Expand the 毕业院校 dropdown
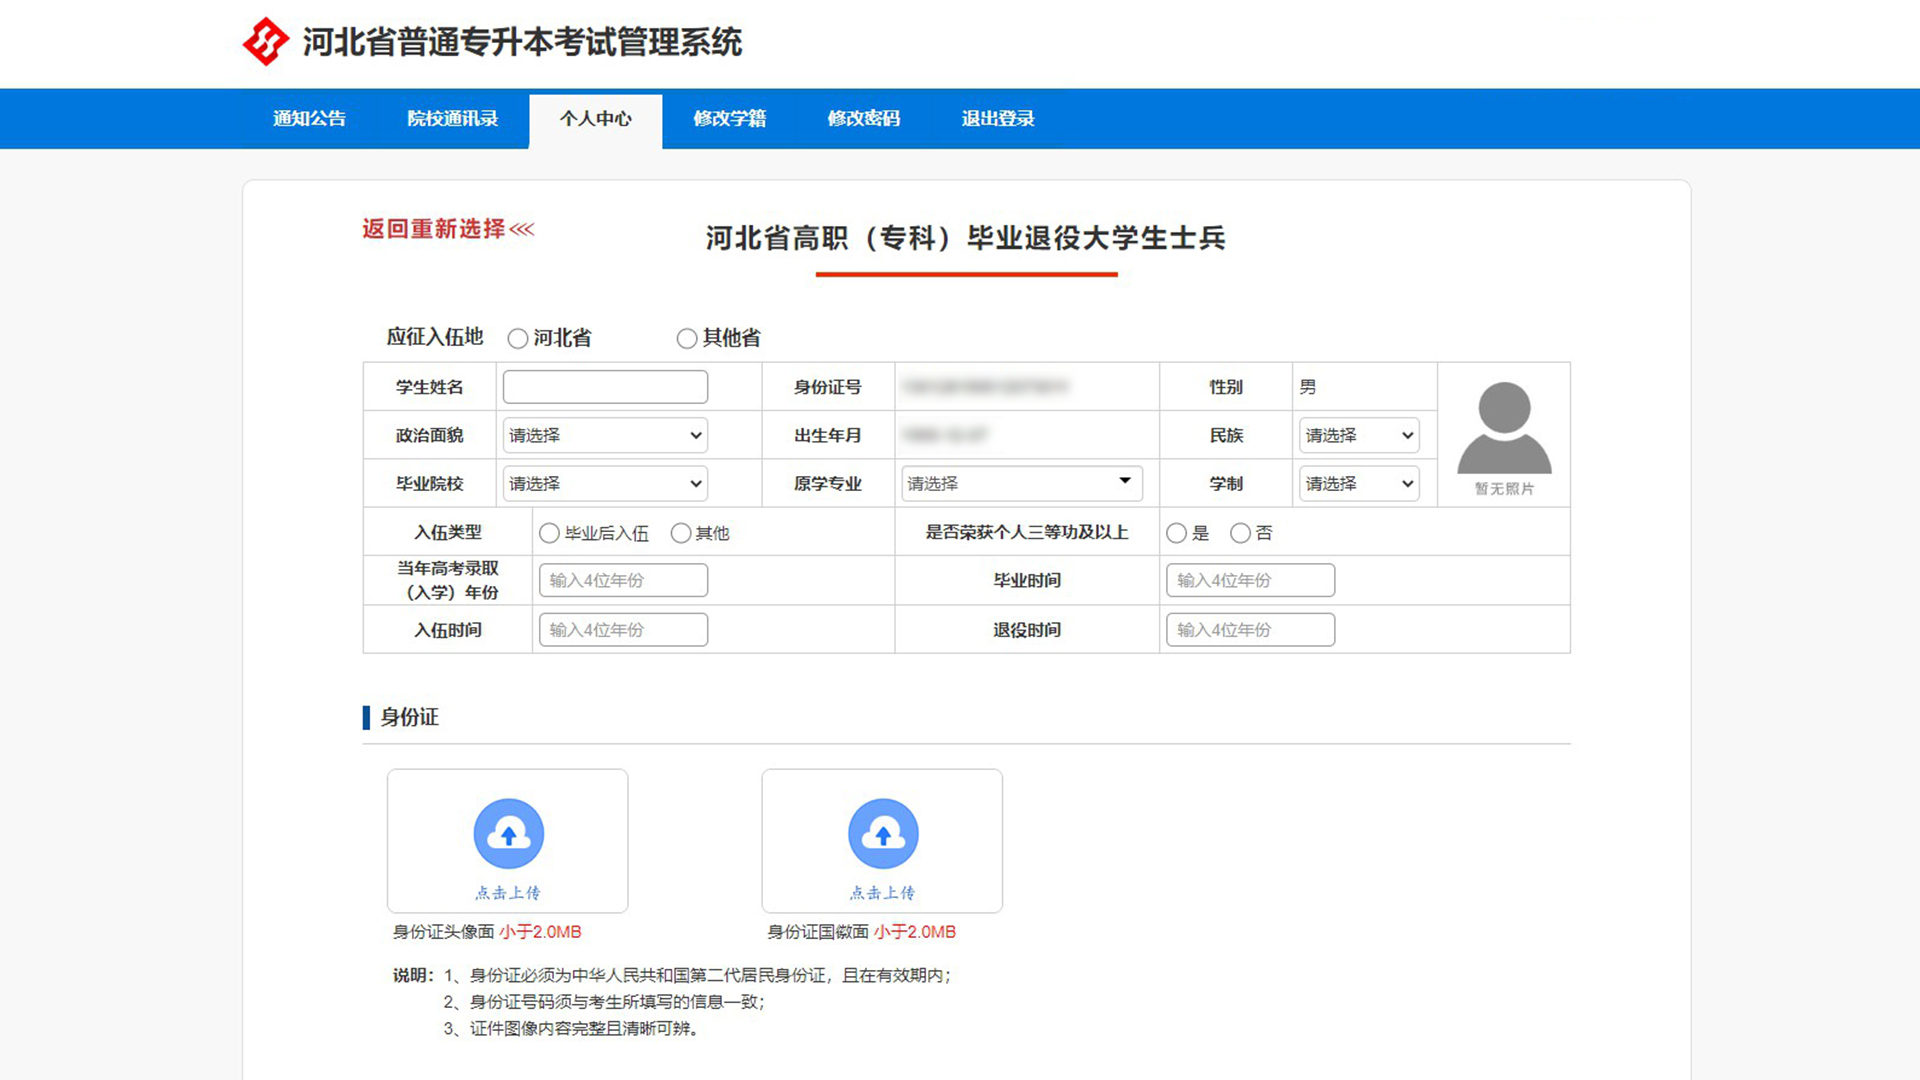 (605, 483)
